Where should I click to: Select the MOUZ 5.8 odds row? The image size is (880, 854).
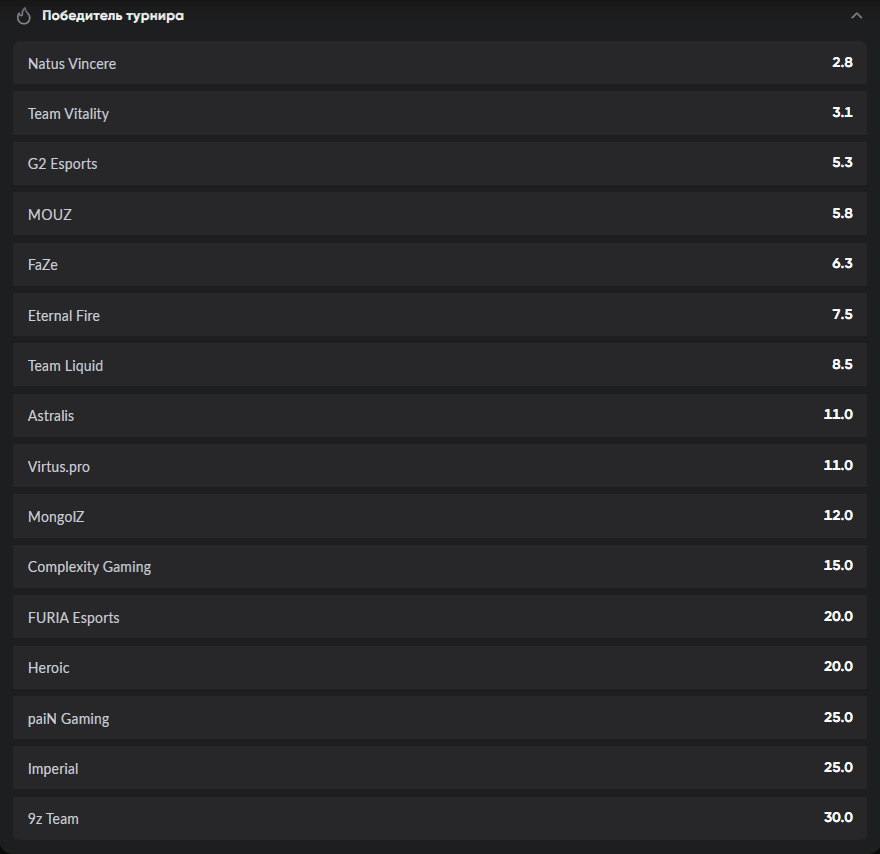coord(439,214)
